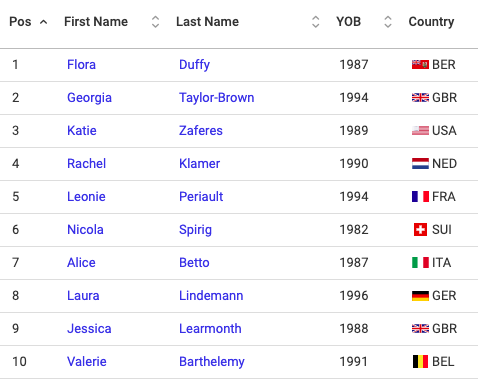Open the Taylor-Brown last name link
478x382 pixels.
click(217, 98)
